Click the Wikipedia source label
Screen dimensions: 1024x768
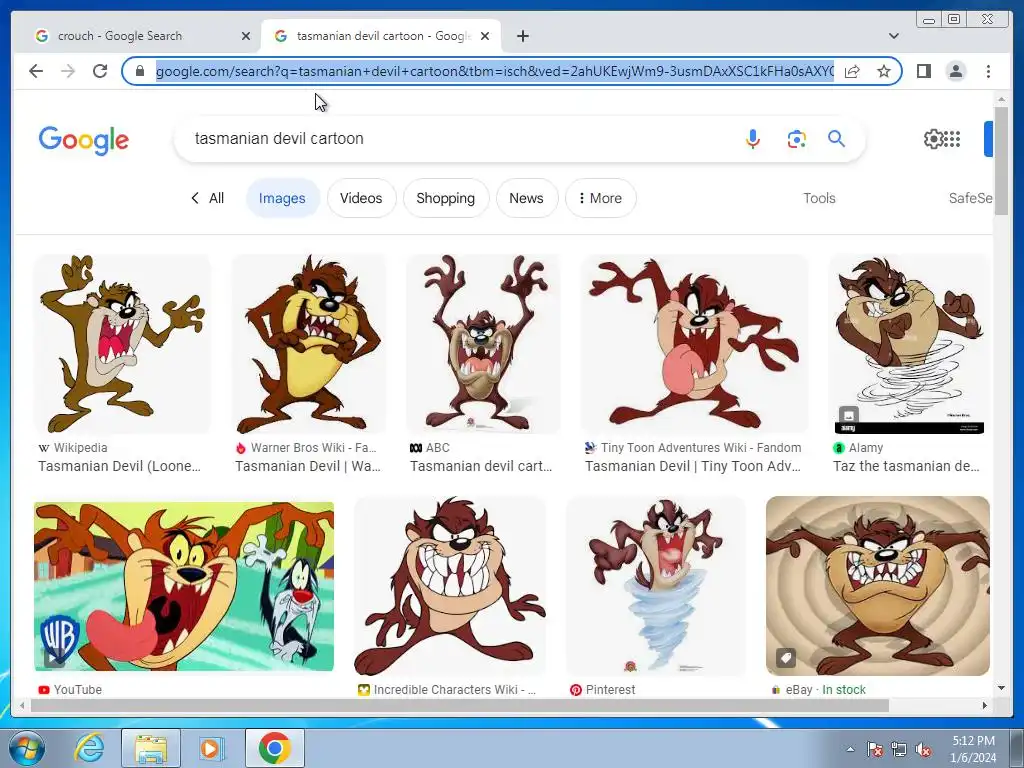[73, 448]
